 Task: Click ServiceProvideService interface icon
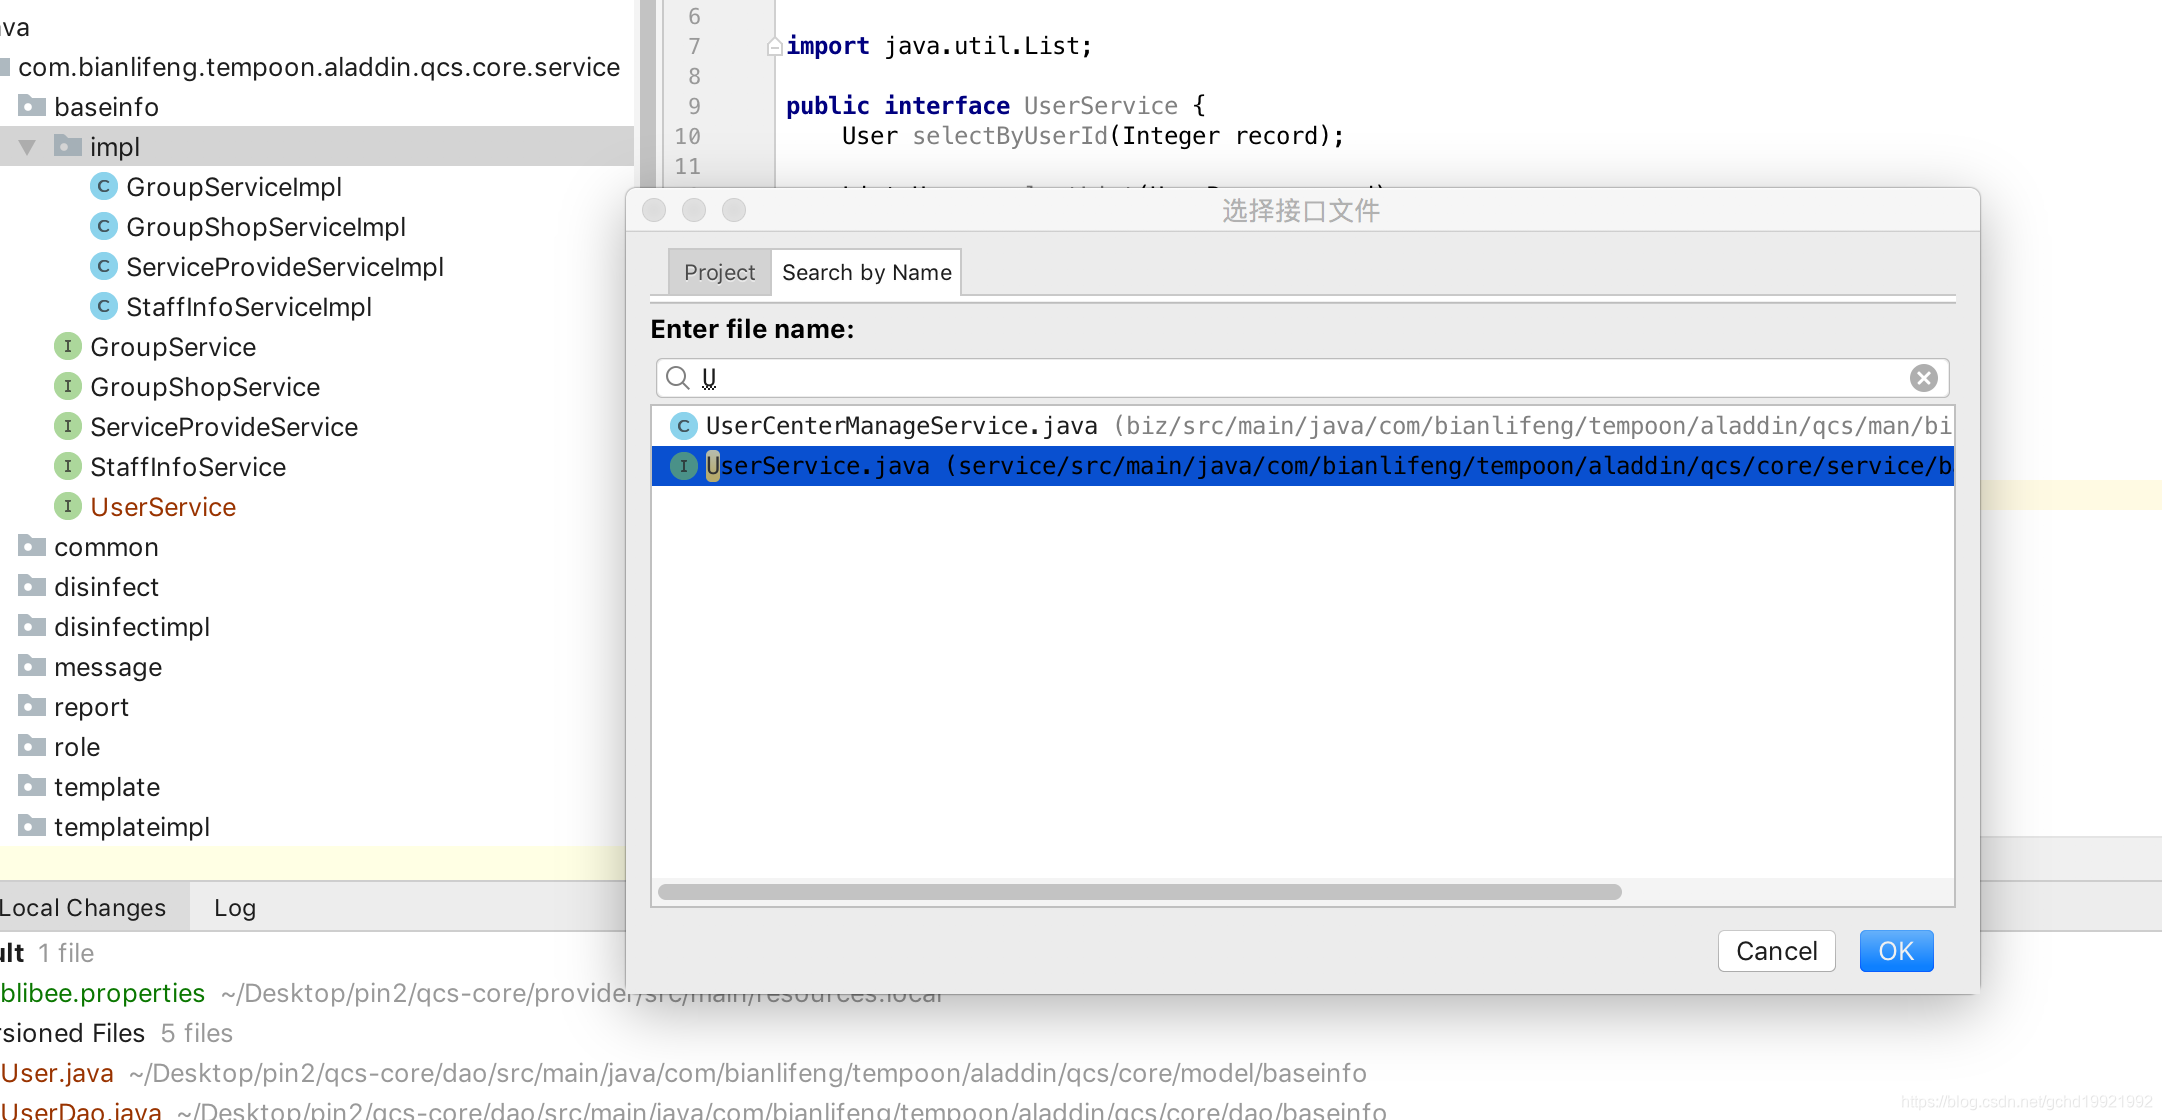coord(67,426)
